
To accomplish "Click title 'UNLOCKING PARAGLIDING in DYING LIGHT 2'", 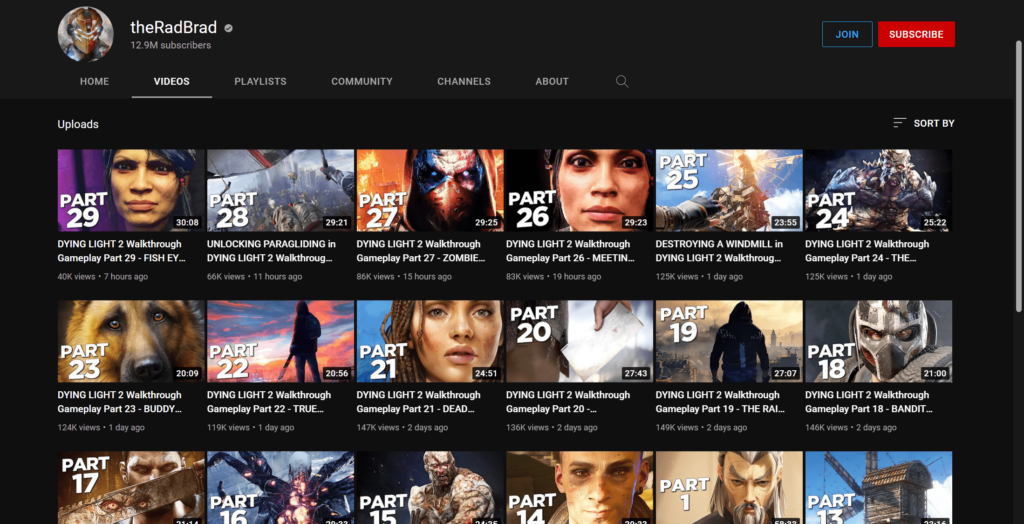I will click(x=271, y=251).
